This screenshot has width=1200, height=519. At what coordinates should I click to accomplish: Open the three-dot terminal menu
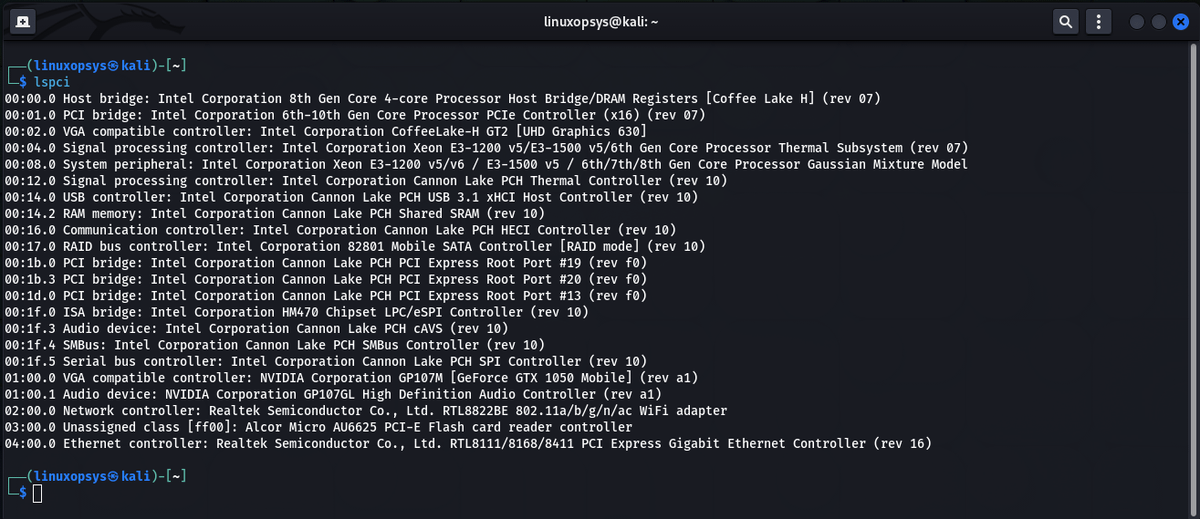pos(1099,21)
